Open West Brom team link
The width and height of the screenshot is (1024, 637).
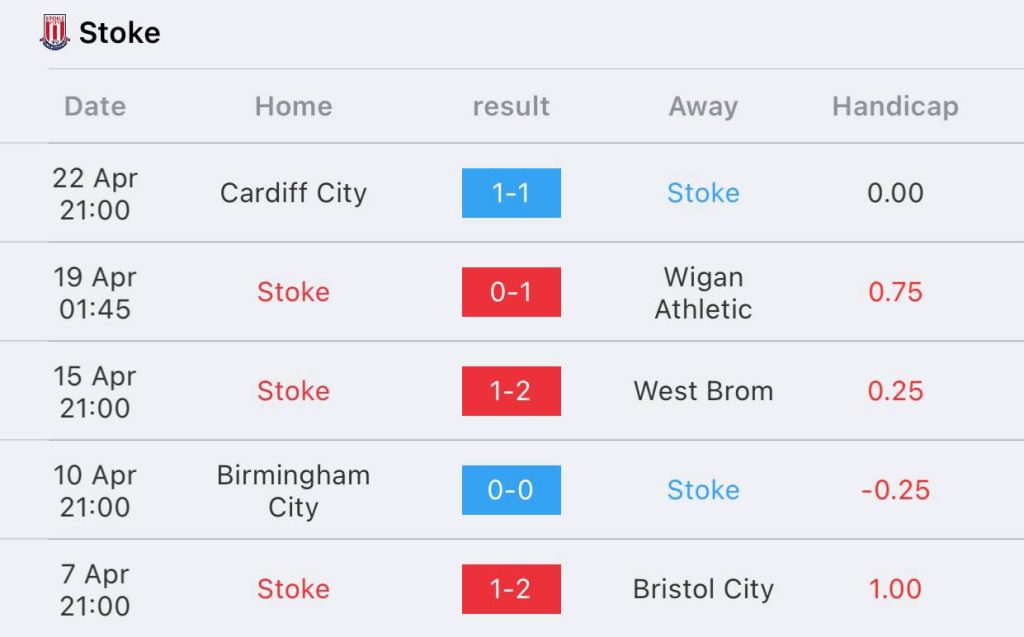[703, 391]
